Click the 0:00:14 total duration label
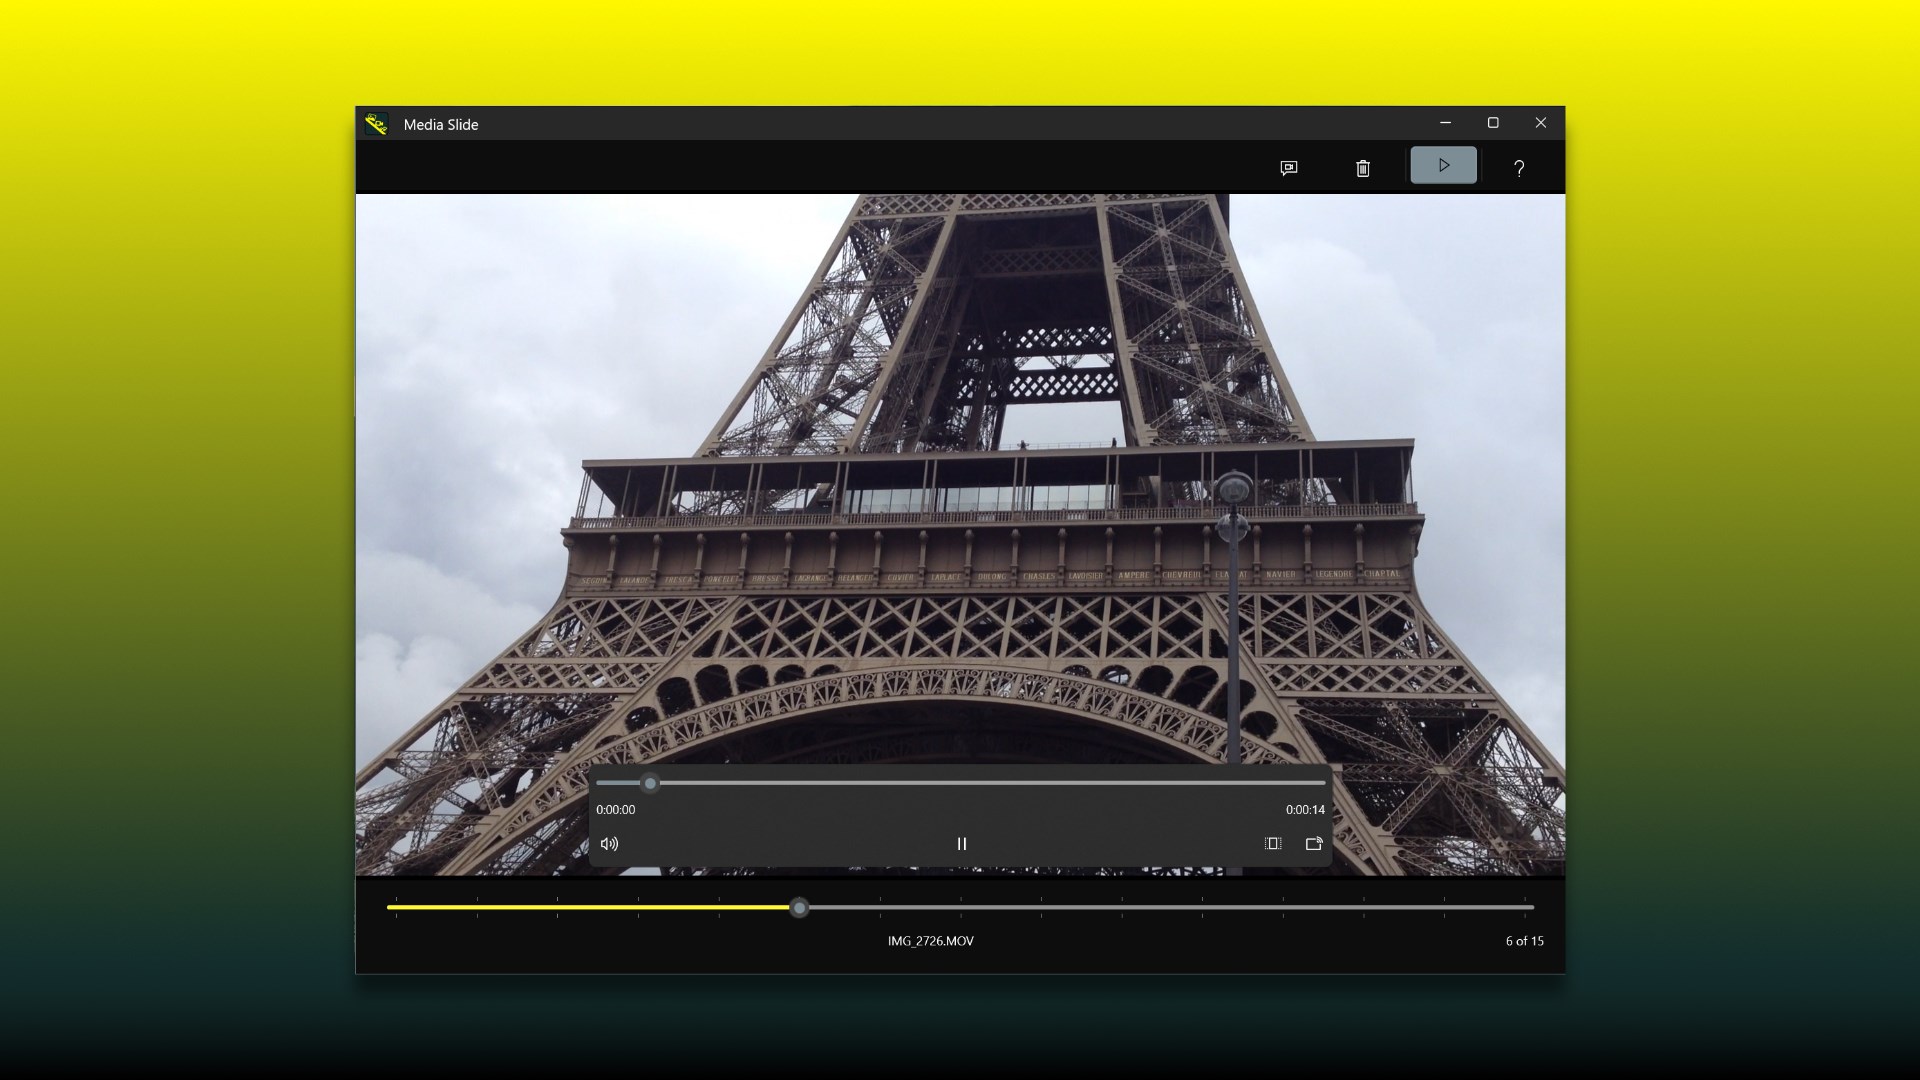The image size is (1920, 1080). [x=1305, y=810]
